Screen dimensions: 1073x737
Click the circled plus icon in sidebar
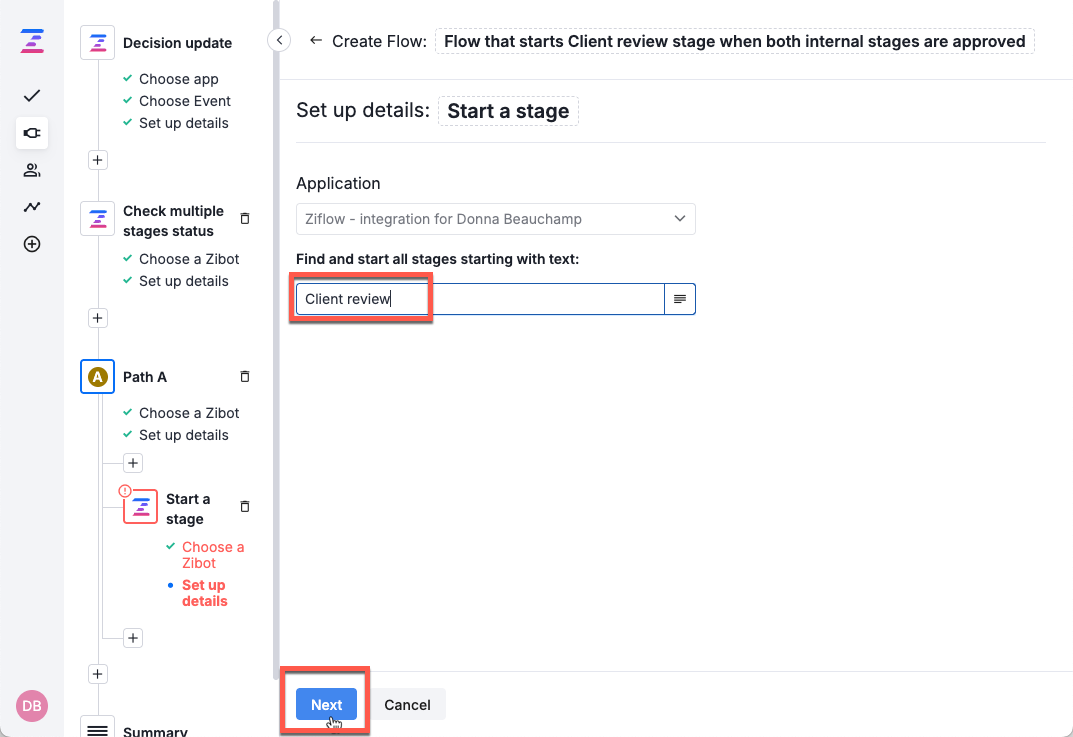(x=32, y=244)
